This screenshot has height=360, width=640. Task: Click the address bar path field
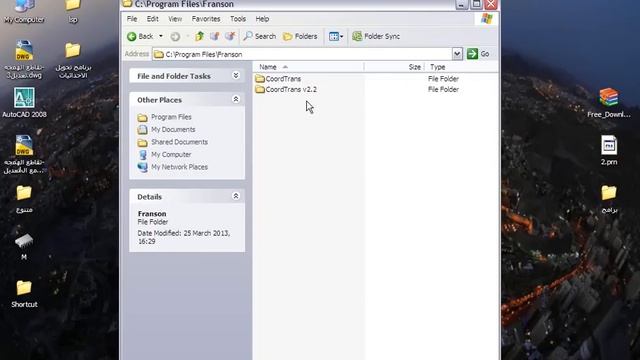click(x=302, y=54)
